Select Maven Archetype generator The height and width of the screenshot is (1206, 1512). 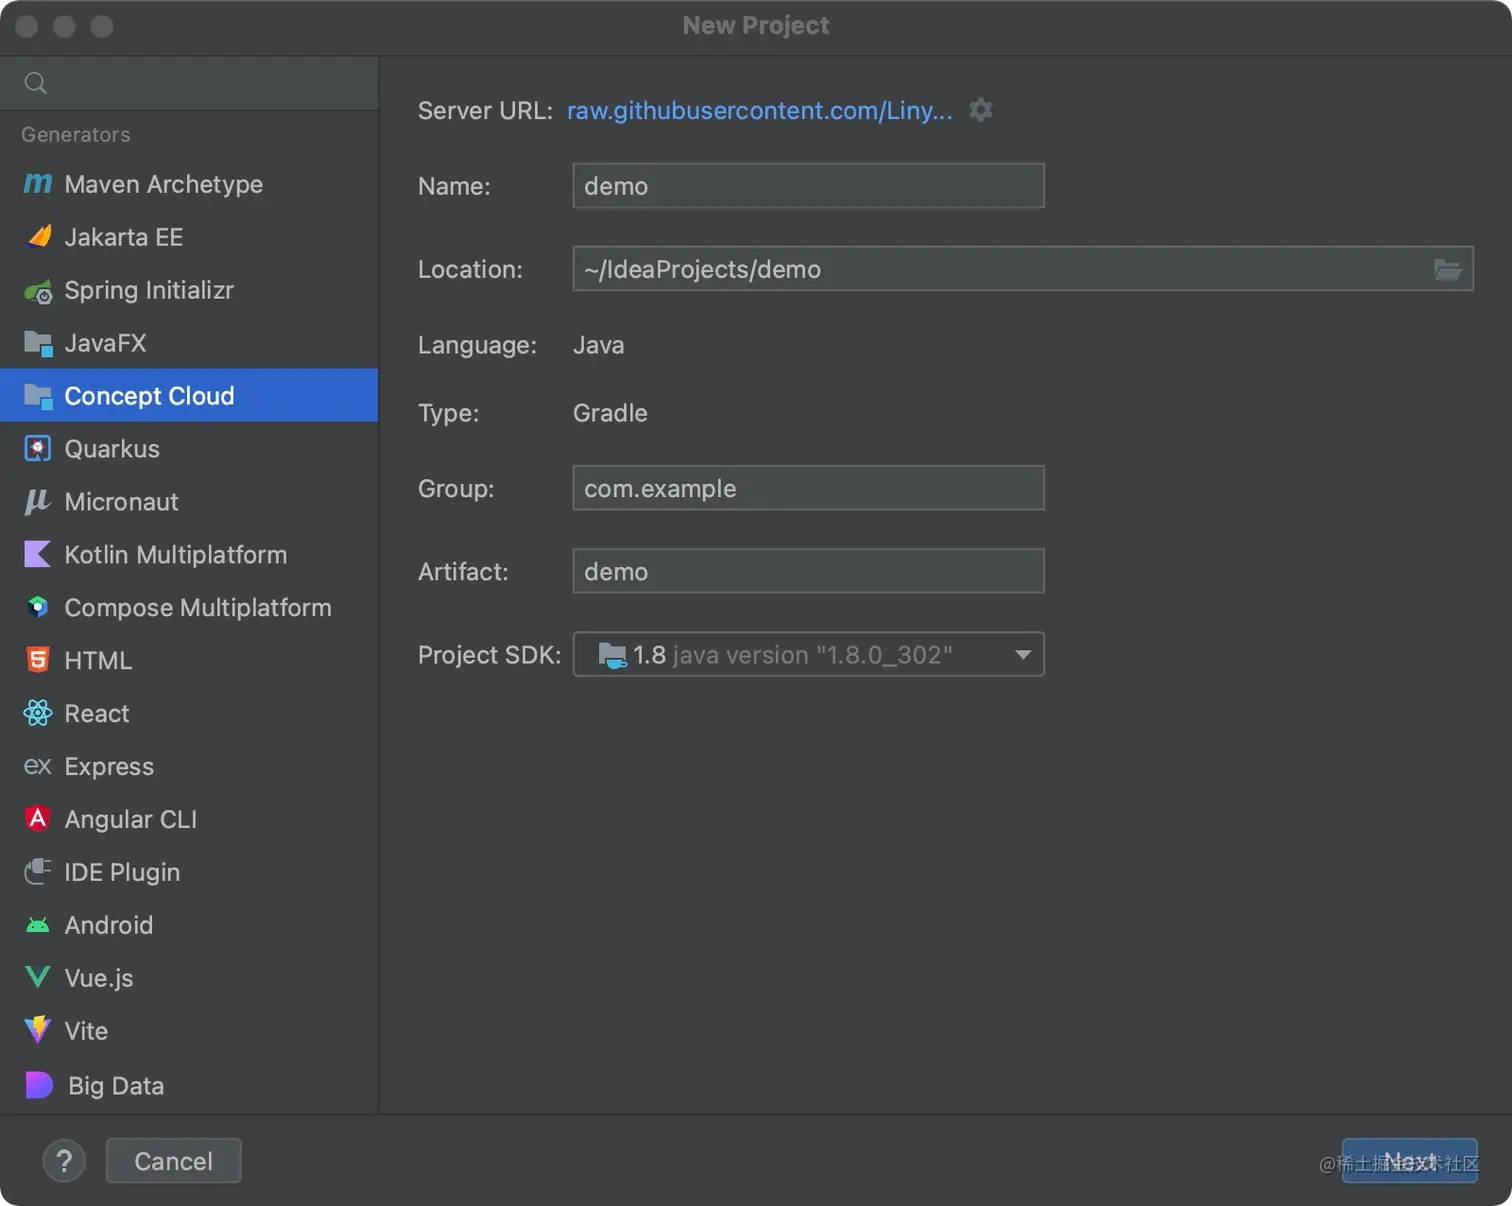point(189,184)
